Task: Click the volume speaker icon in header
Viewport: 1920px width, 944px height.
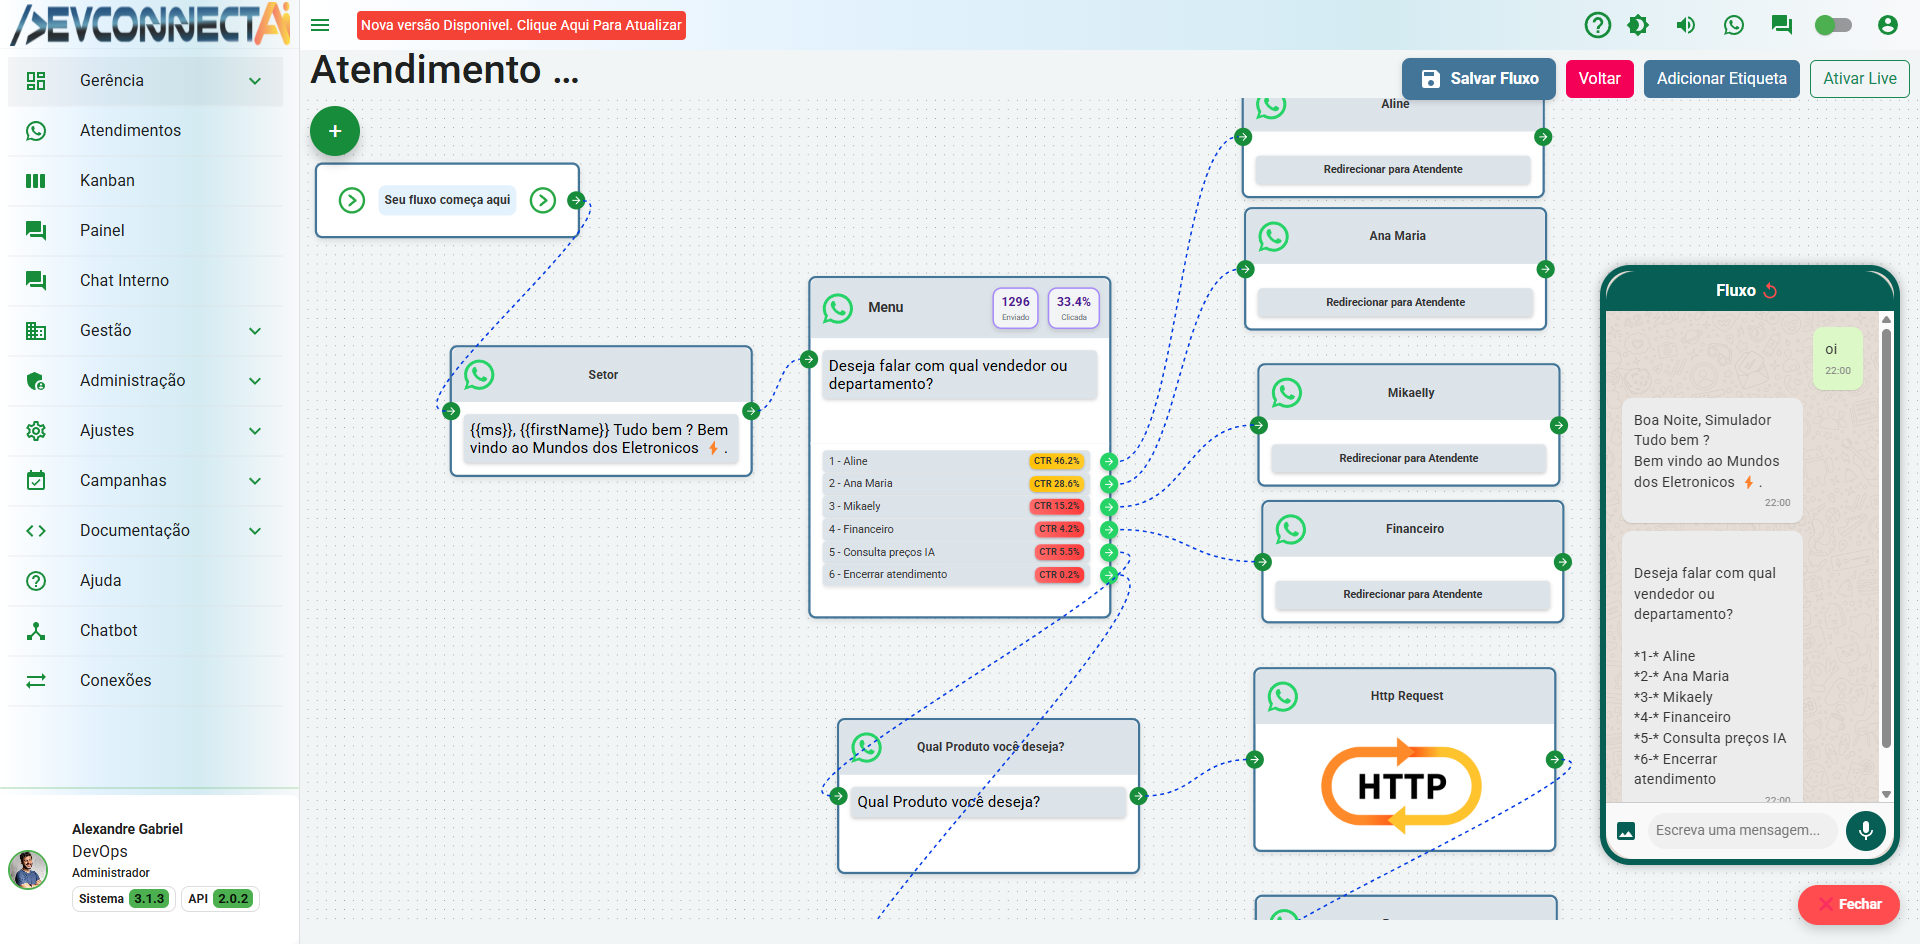Action: 1686,25
